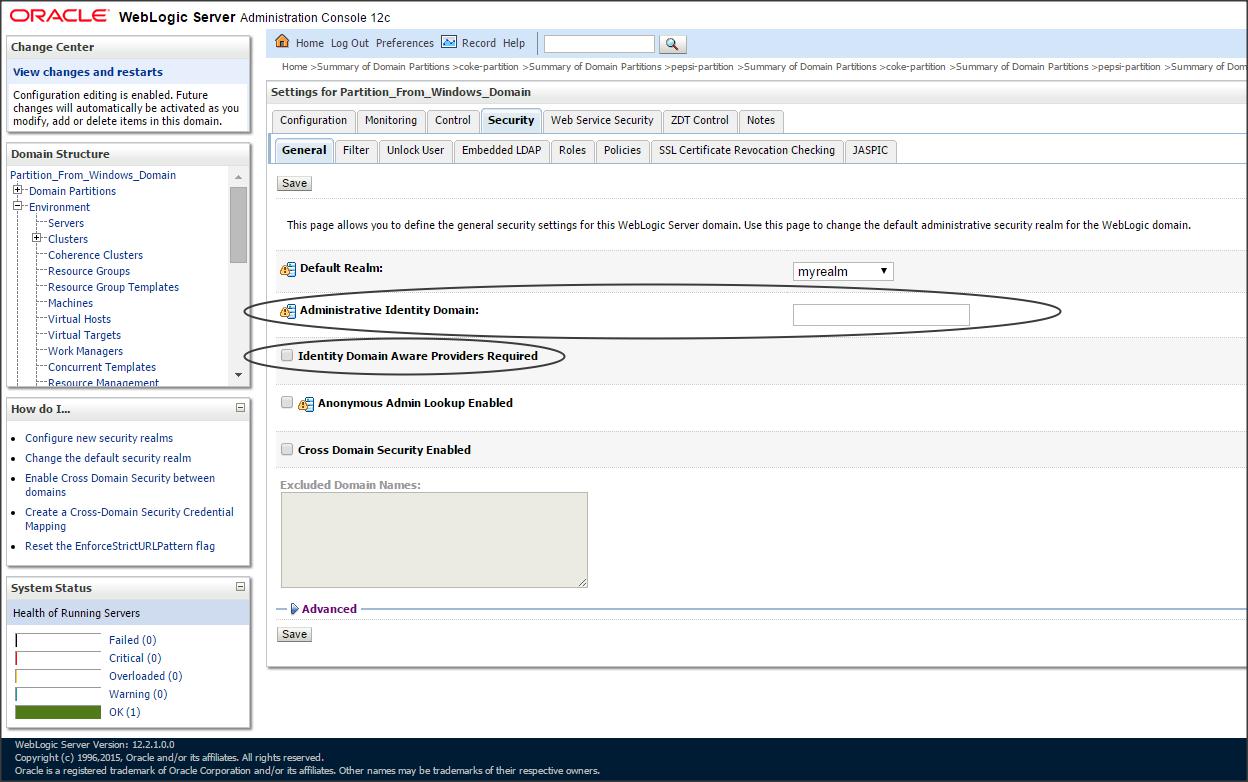Open Partition_From_Windows_Domain root node
The image size is (1248, 782).
93,175
